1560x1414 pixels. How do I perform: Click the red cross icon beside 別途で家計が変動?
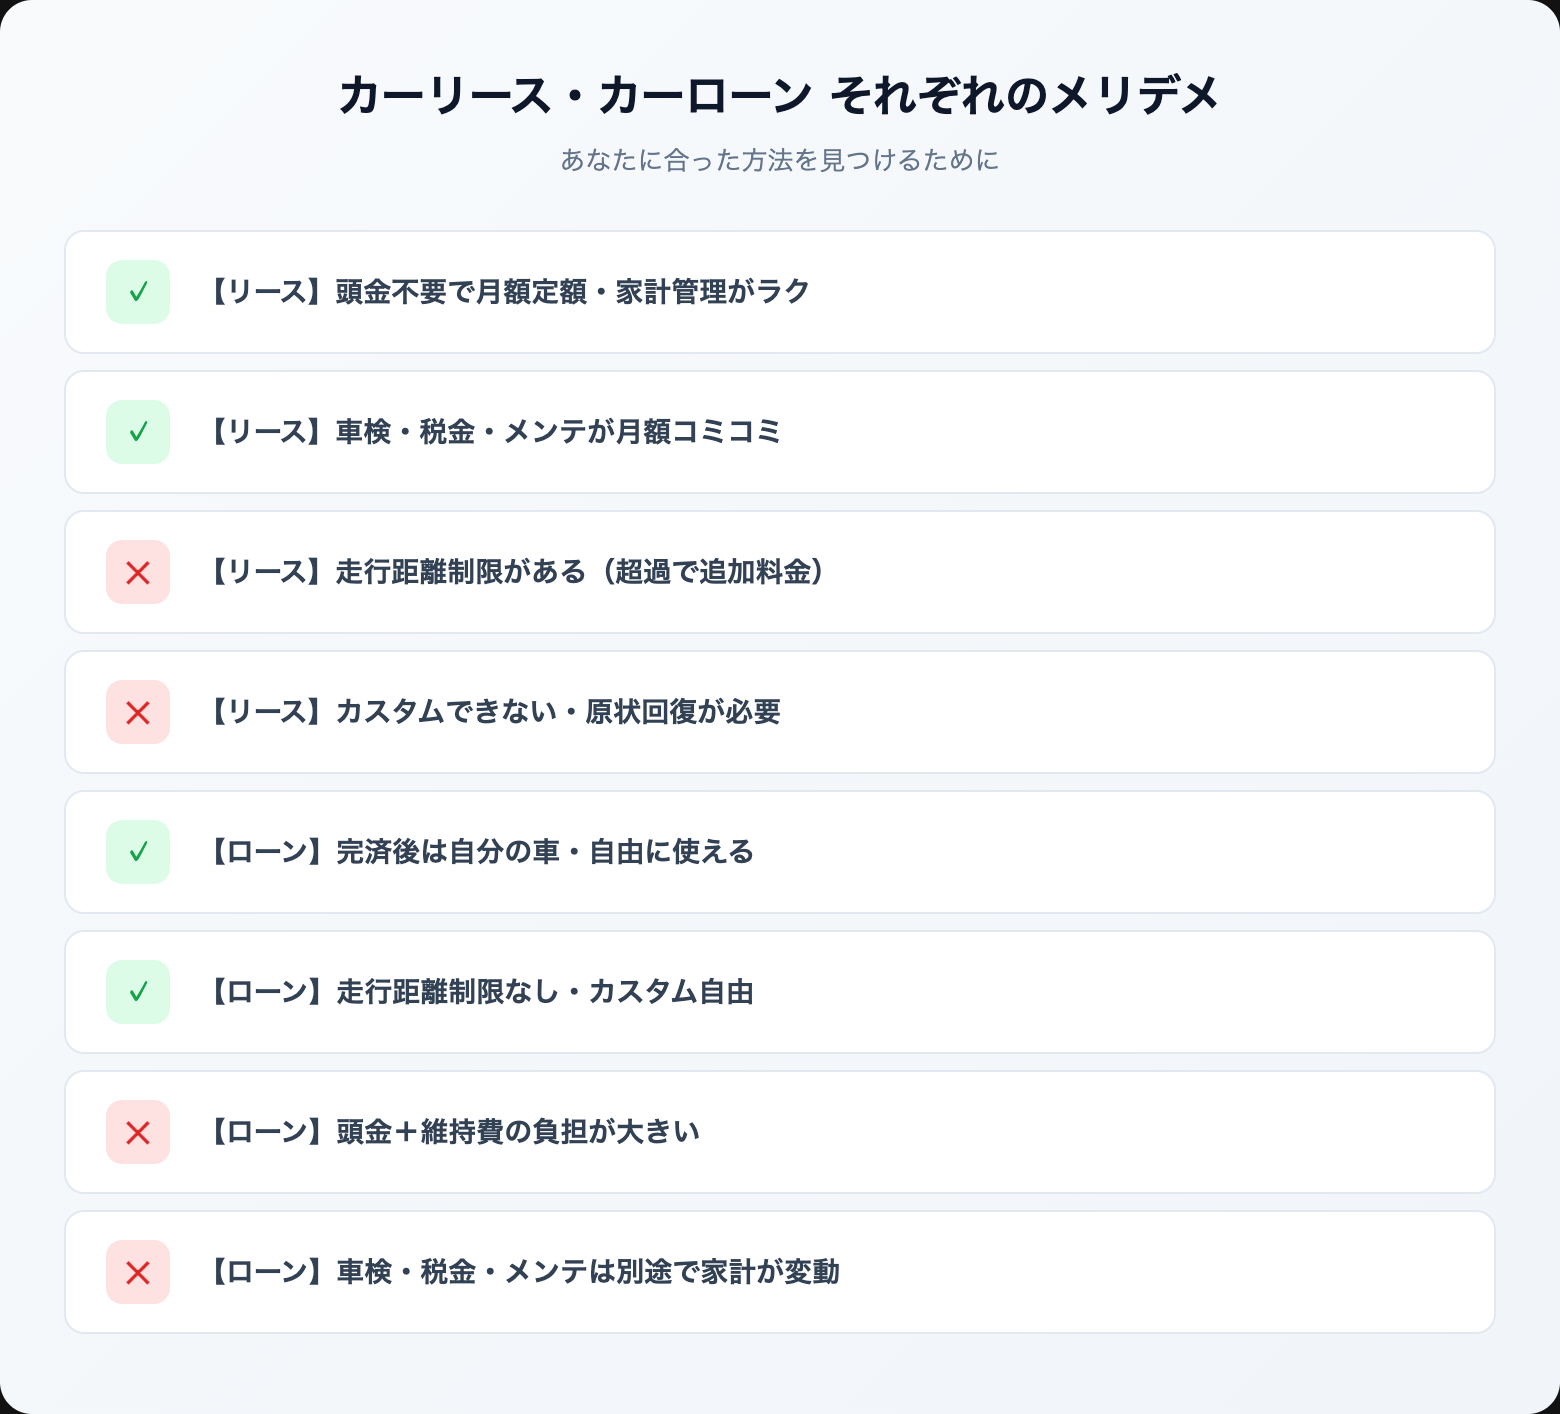[138, 1272]
